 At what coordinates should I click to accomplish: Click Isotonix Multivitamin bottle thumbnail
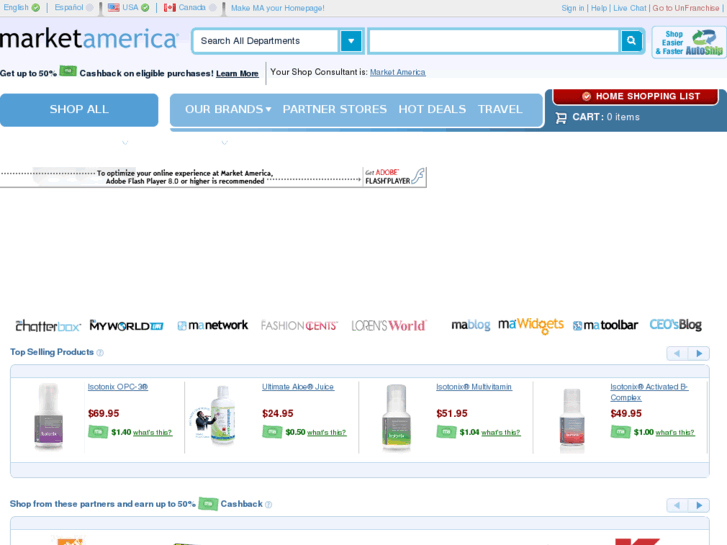[x=396, y=417]
